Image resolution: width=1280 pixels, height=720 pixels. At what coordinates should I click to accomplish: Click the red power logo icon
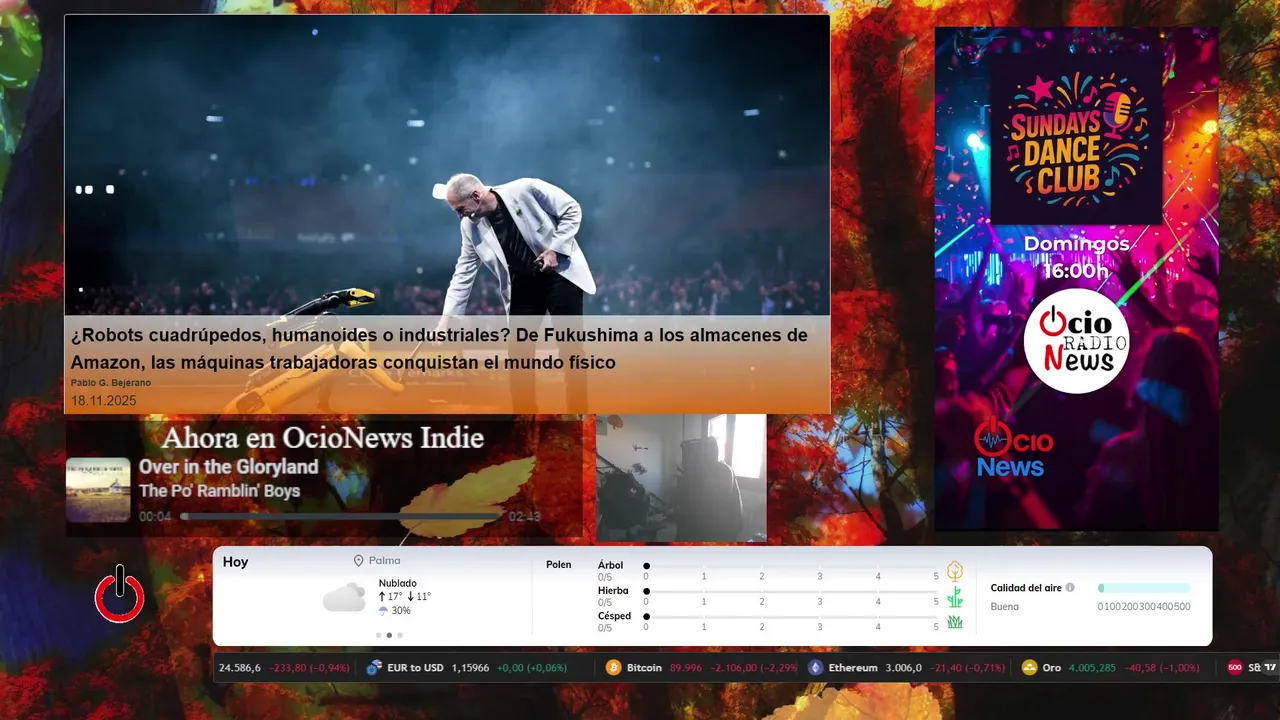tap(120, 594)
